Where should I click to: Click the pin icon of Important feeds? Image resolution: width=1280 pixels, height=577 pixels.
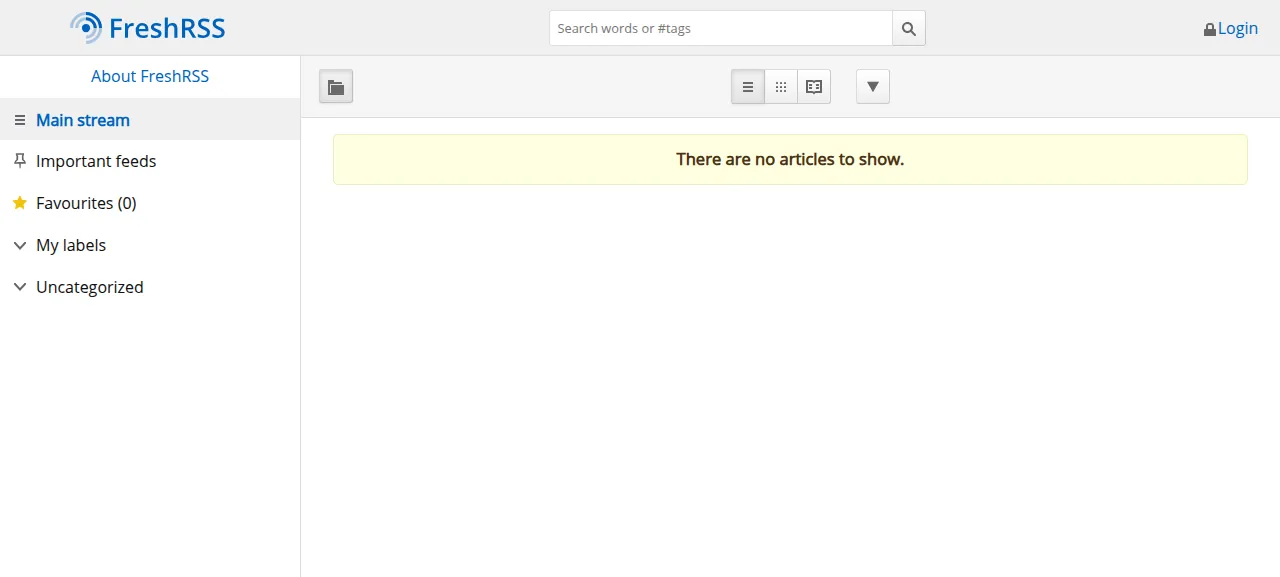pyautogui.click(x=20, y=161)
